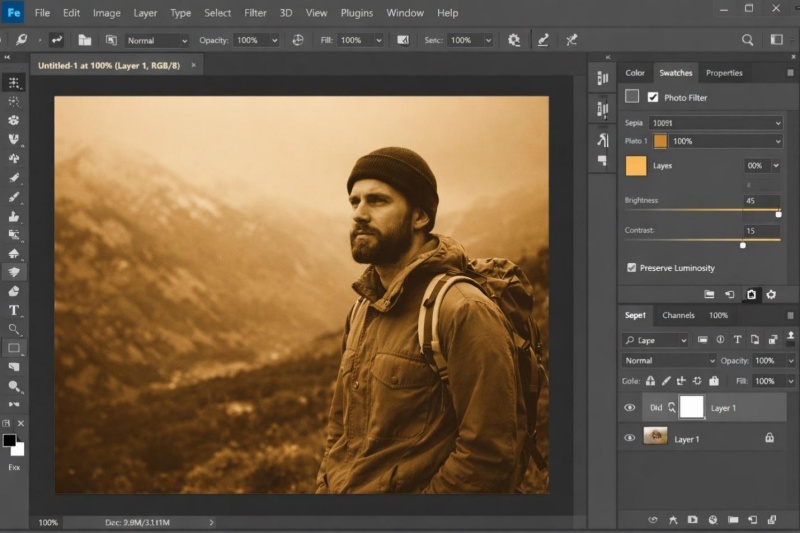The height and width of the screenshot is (533, 800).
Task: Click the topmost icon in collapsed panel strip
Action: click(603, 78)
